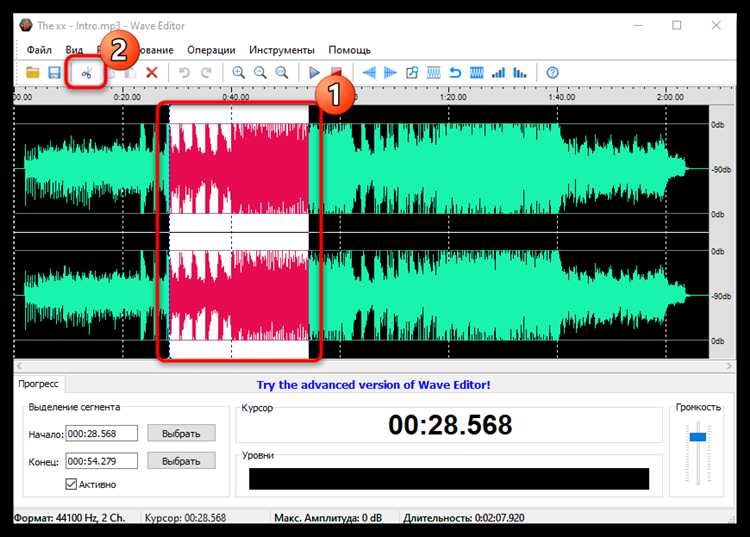The height and width of the screenshot is (537, 750).
Task: Open the Файл menu
Action: pyautogui.click(x=39, y=50)
